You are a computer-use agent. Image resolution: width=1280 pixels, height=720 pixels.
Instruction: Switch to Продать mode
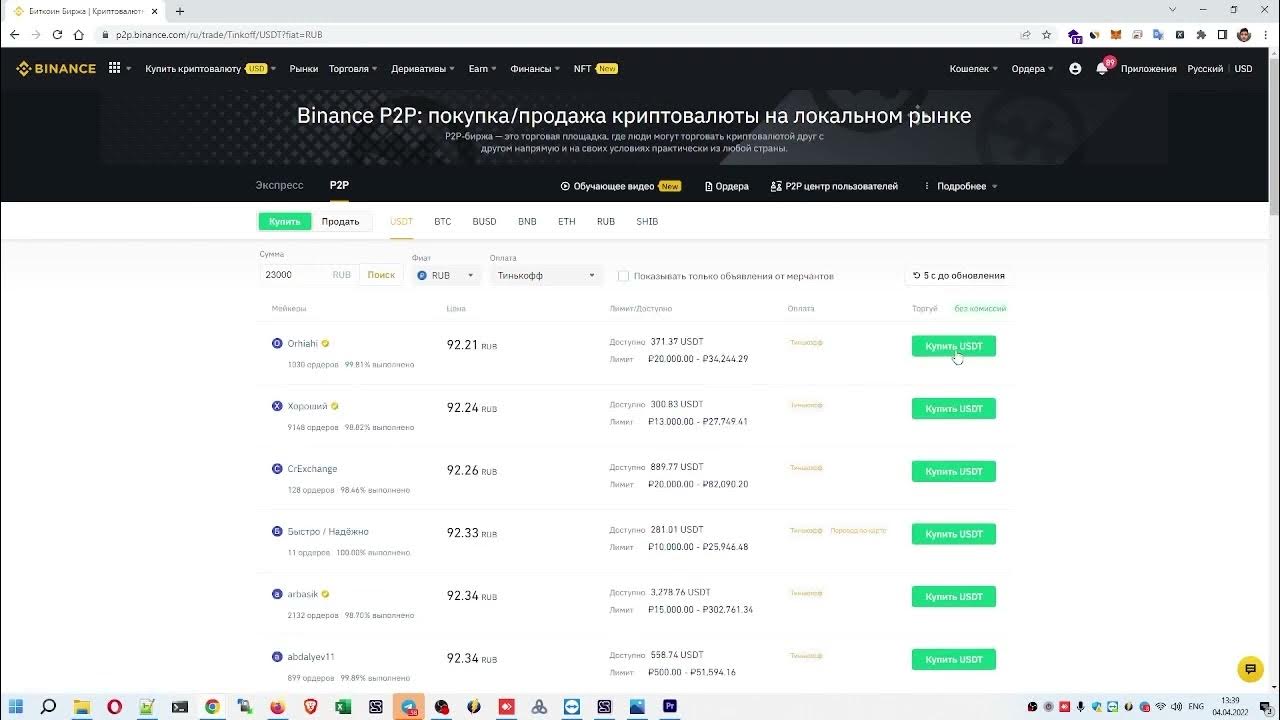click(x=340, y=221)
